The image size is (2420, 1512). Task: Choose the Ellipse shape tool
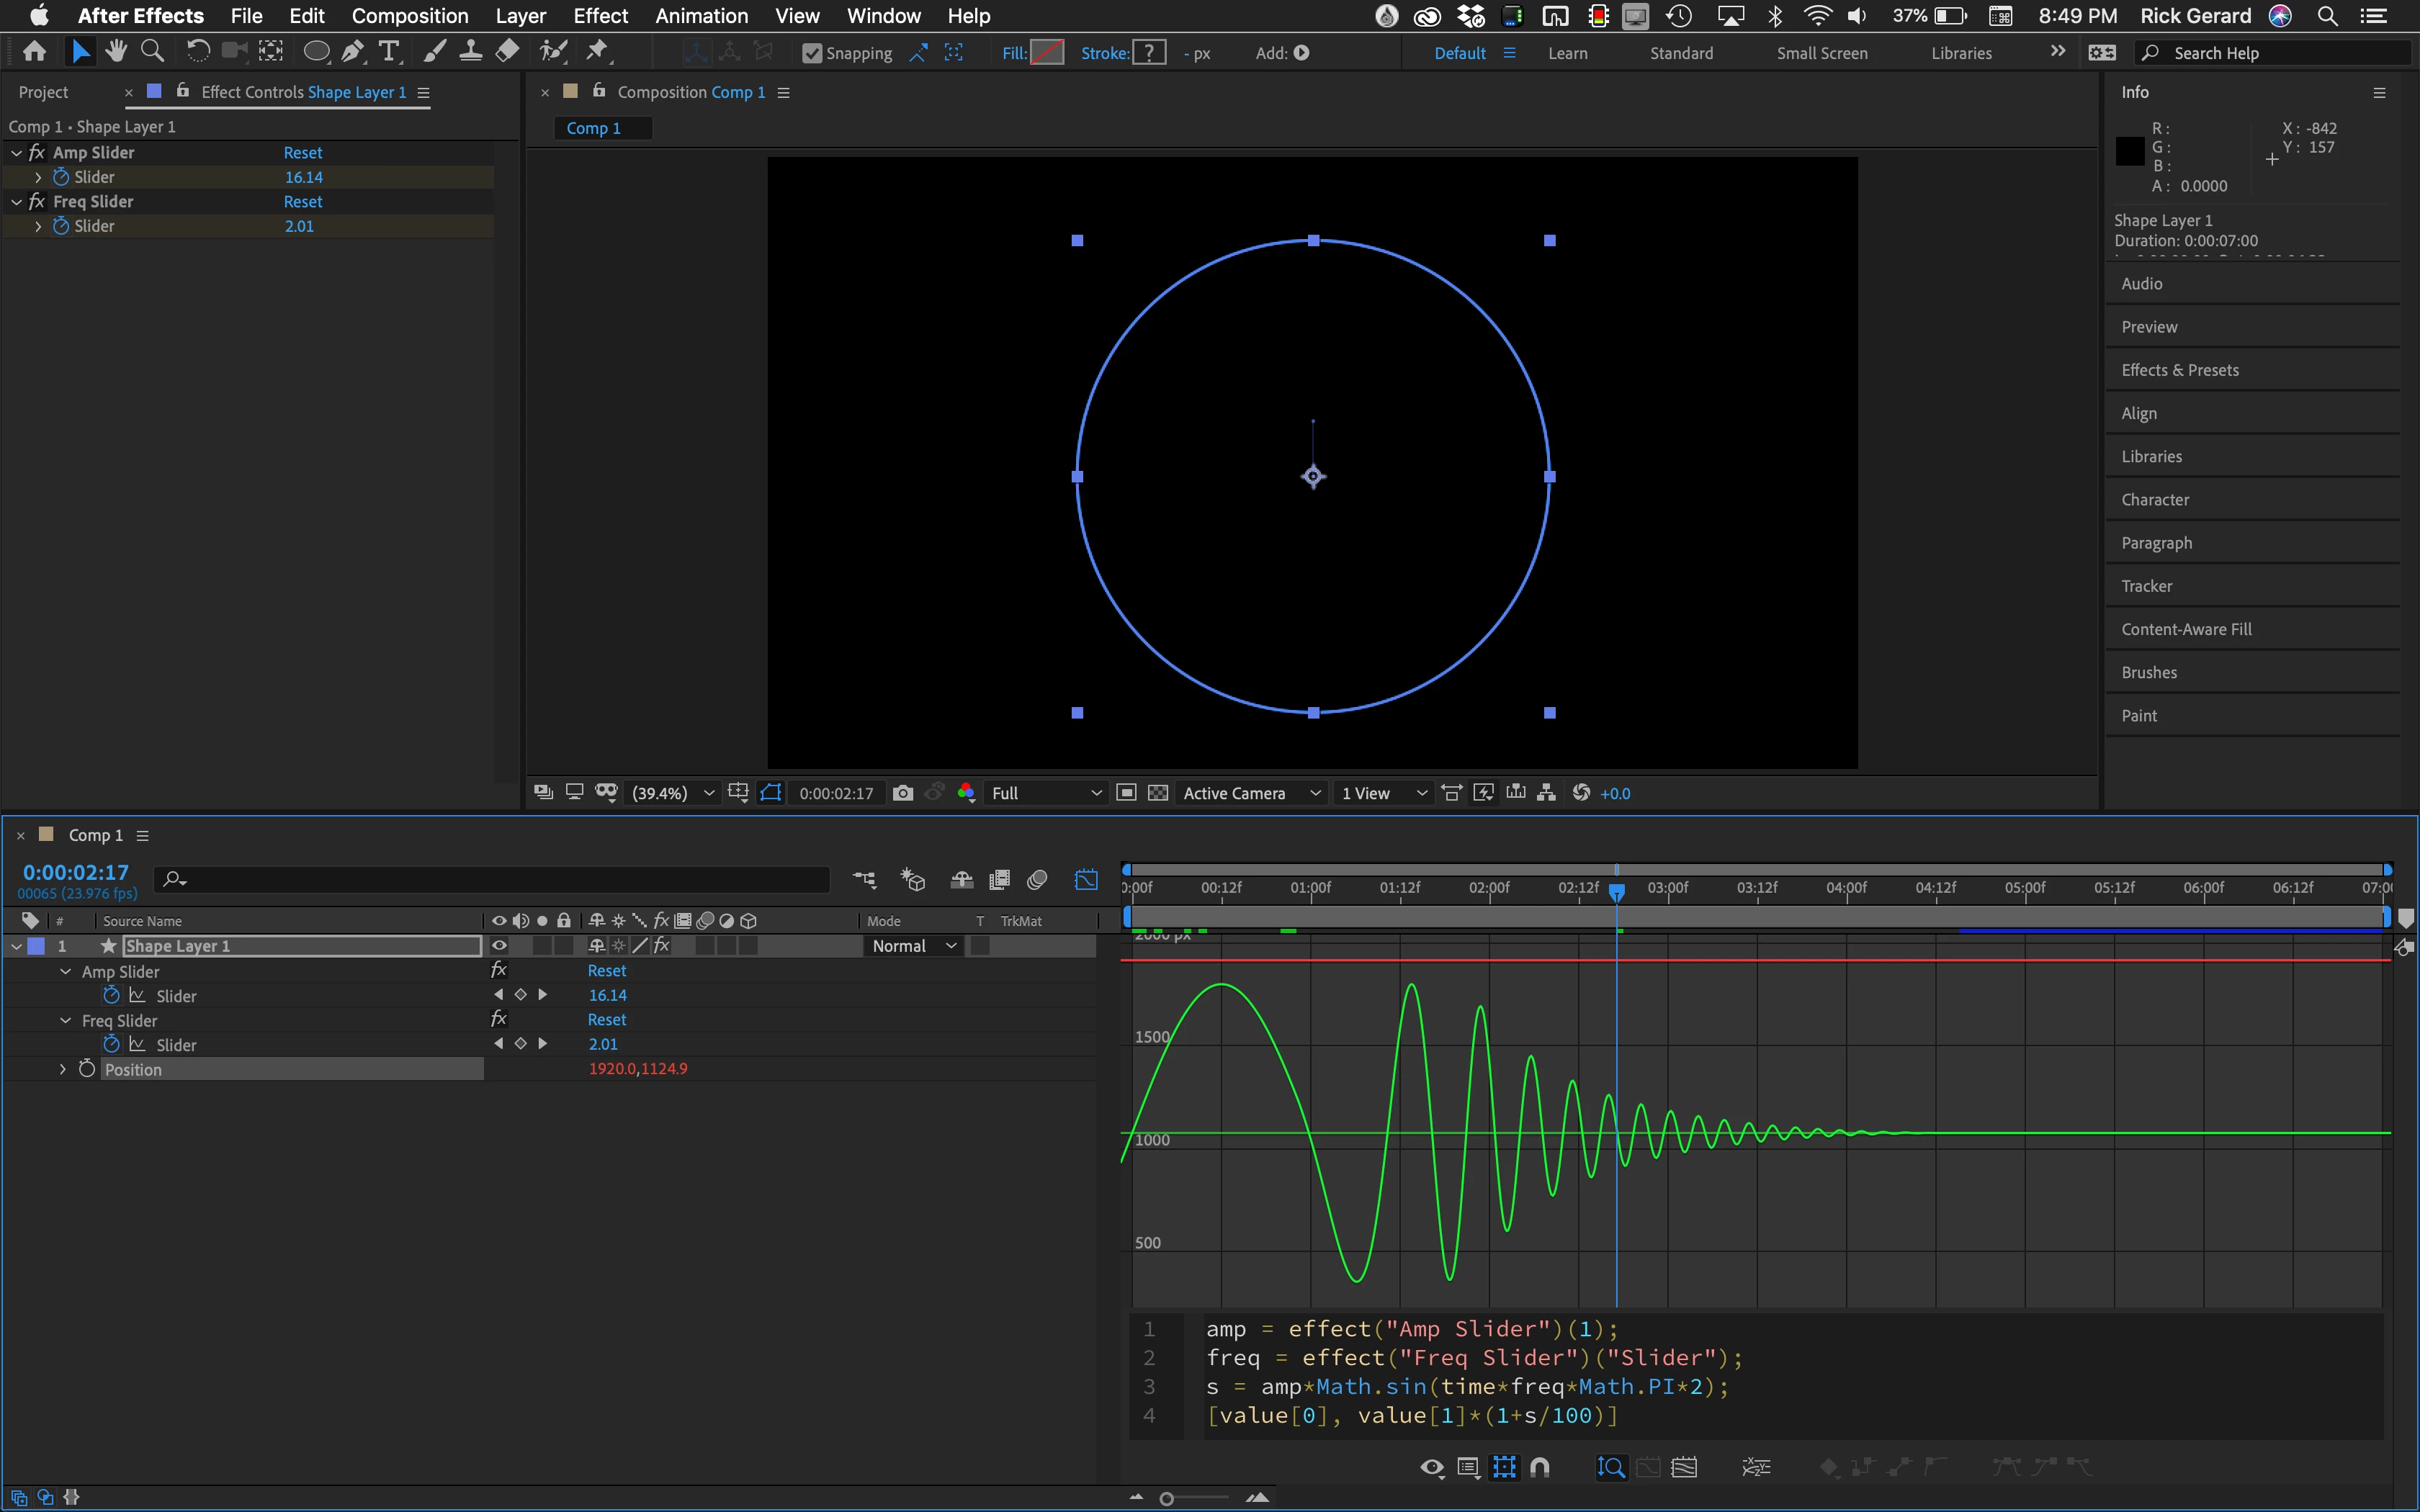[316, 51]
